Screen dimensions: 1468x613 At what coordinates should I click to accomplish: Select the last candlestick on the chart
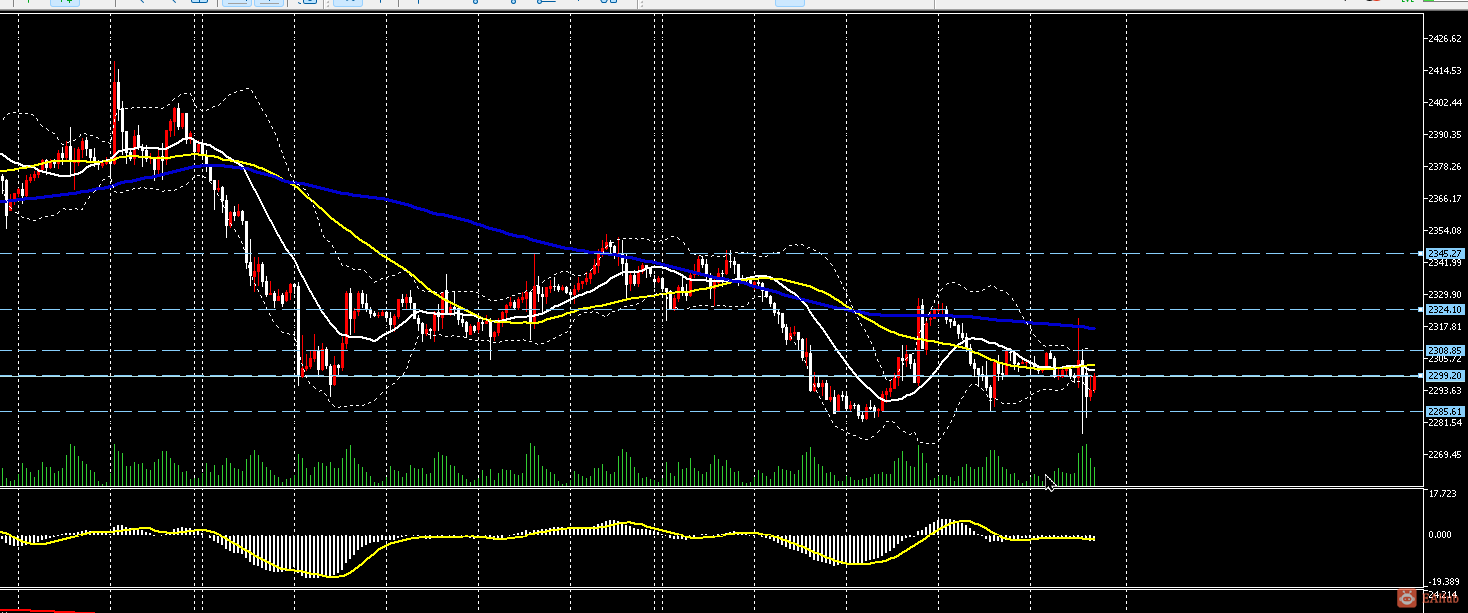pyautogui.click(x=1094, y=382)
